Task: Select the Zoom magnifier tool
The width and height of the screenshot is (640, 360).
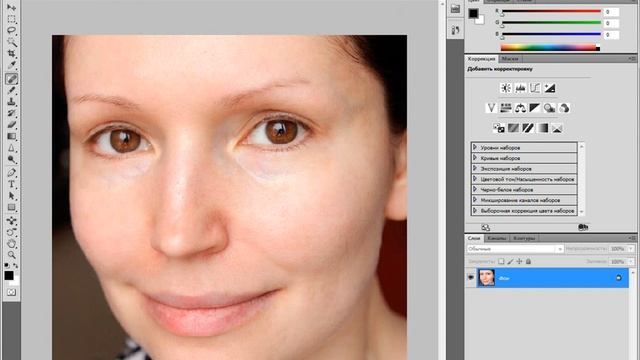Action: coord(11,255)
